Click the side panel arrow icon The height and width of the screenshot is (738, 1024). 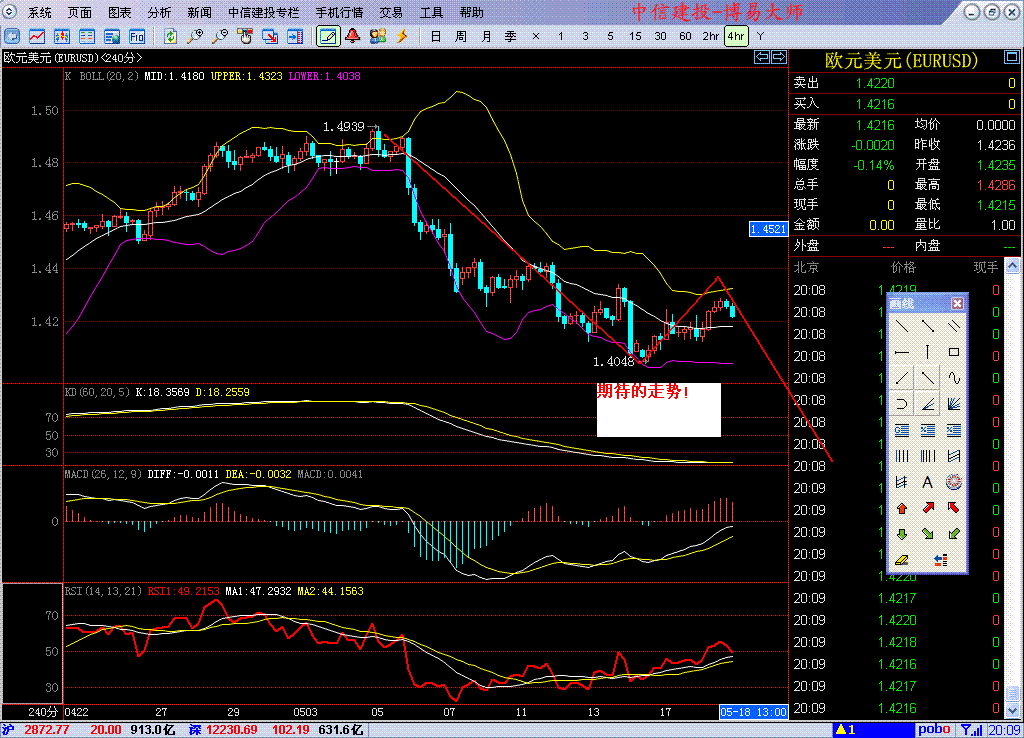tap(295, 37)
